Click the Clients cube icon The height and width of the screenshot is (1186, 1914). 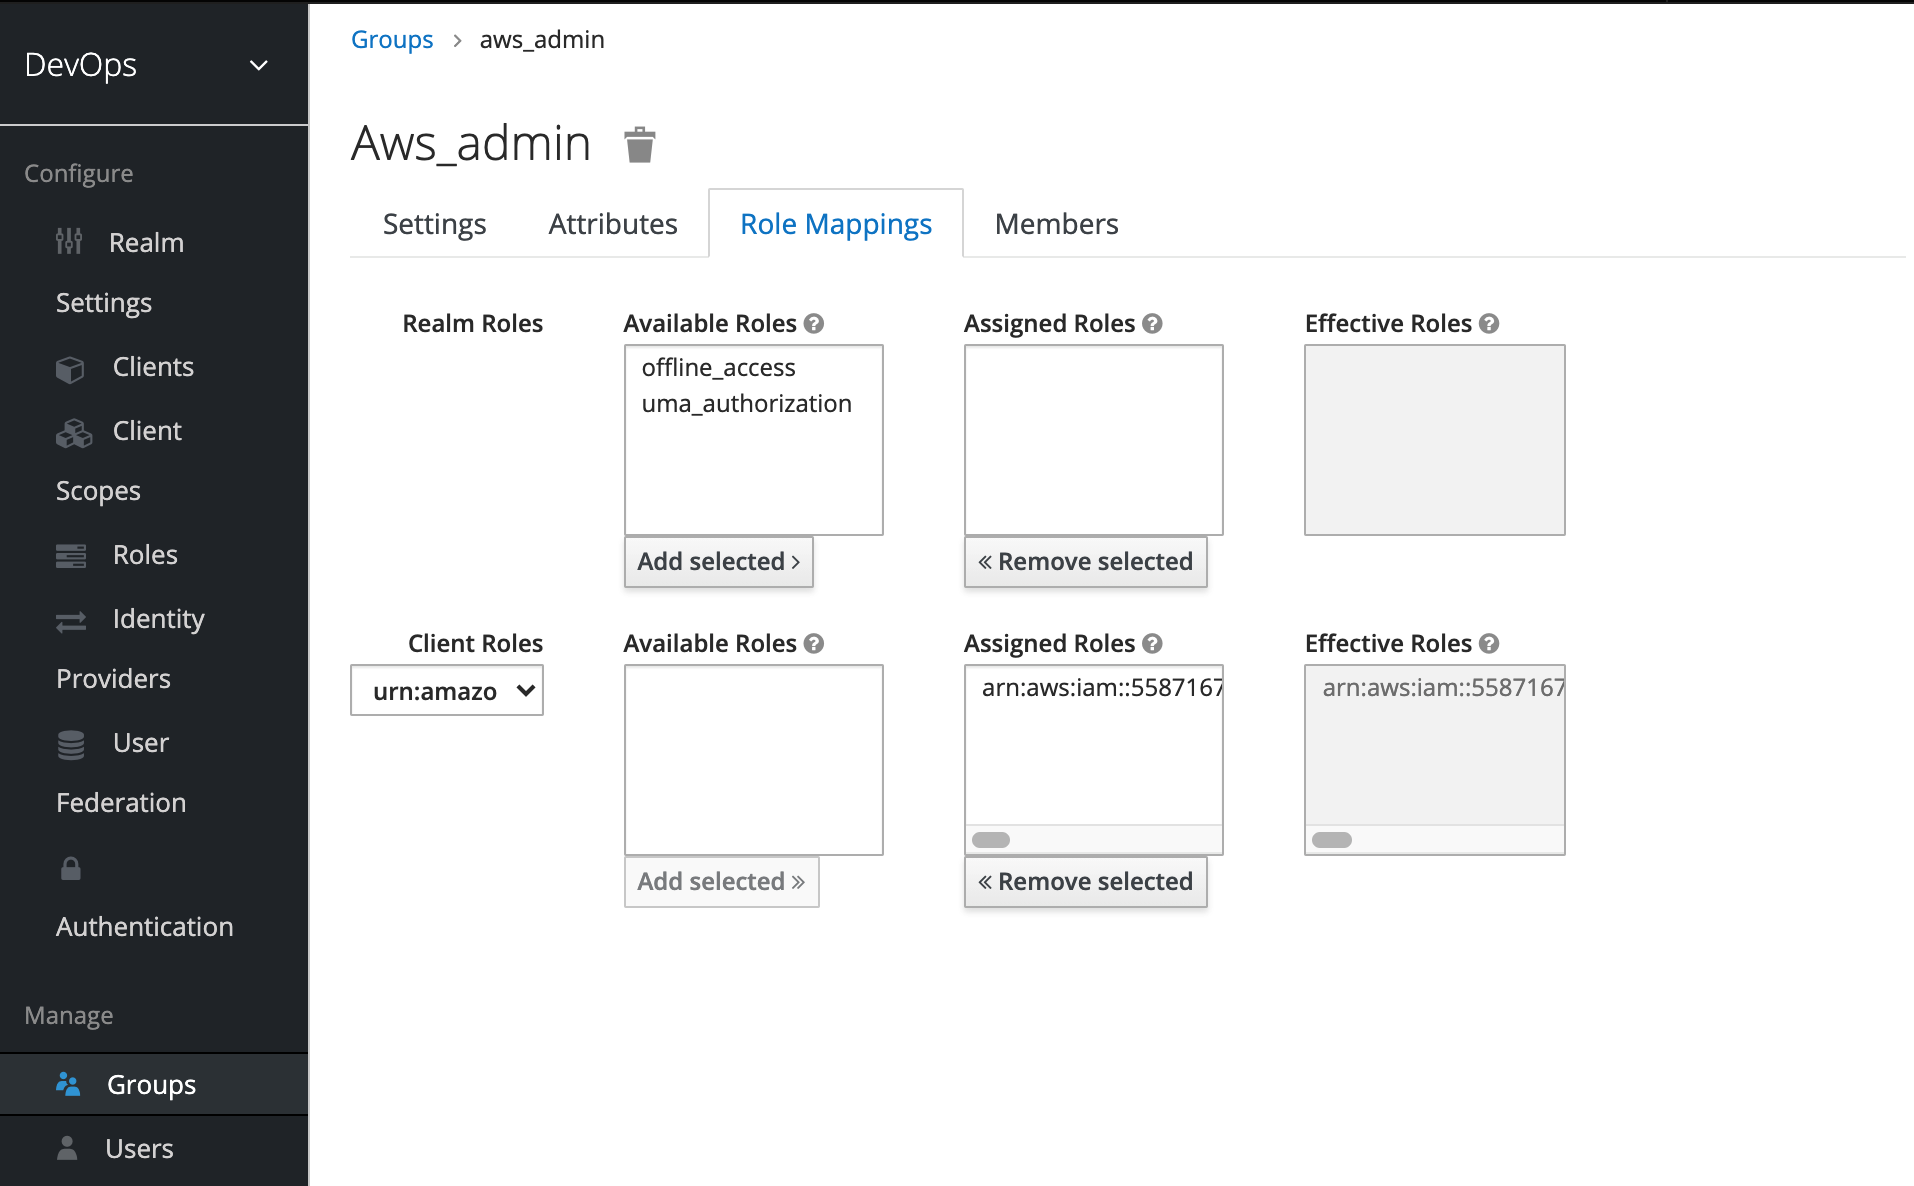point(70,369)
